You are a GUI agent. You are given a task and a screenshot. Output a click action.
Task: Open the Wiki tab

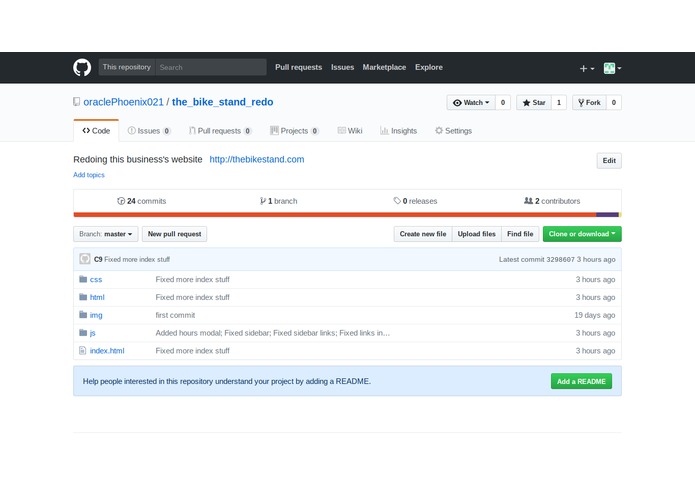point(350,131)
